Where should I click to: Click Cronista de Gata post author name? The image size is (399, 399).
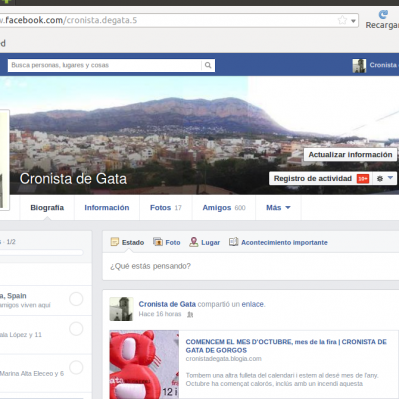pyautogui.click(x=167, y=304)
